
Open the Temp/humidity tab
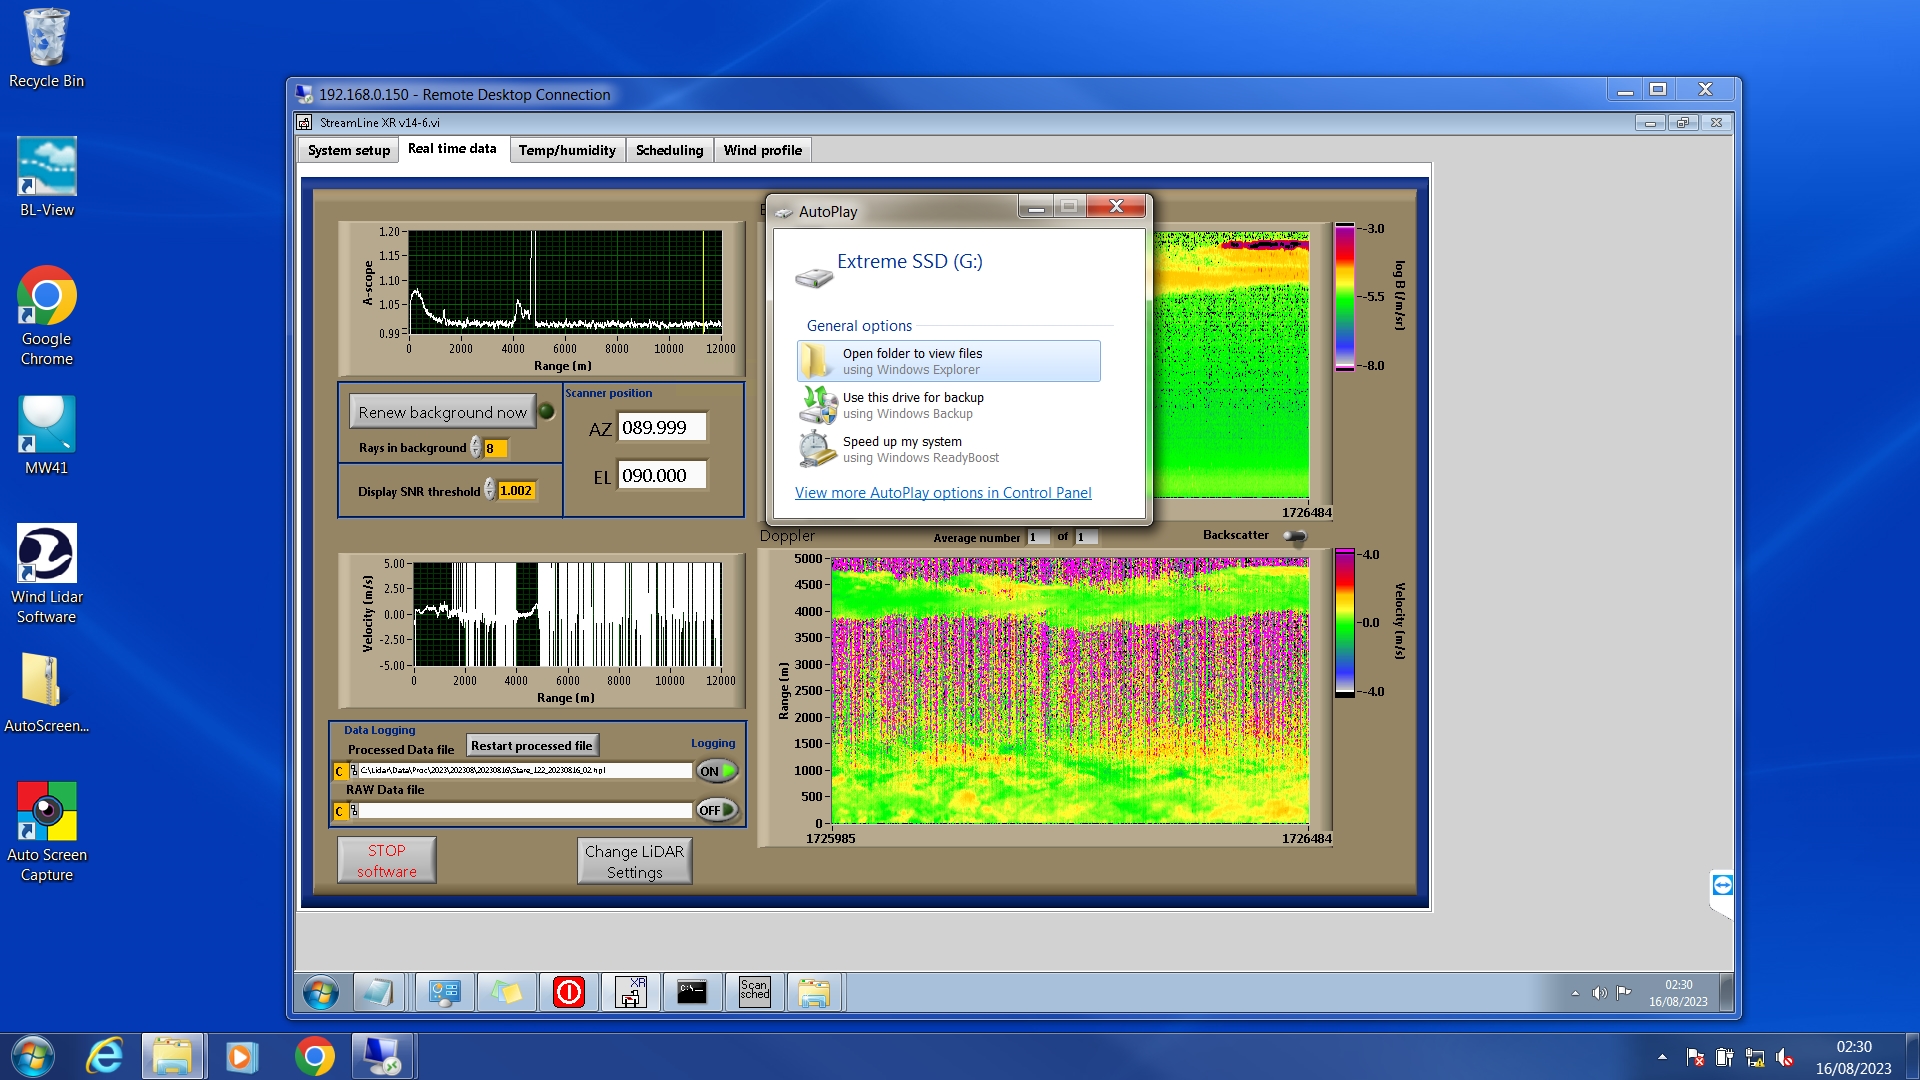pyautogui.click(x=567, y=150)
